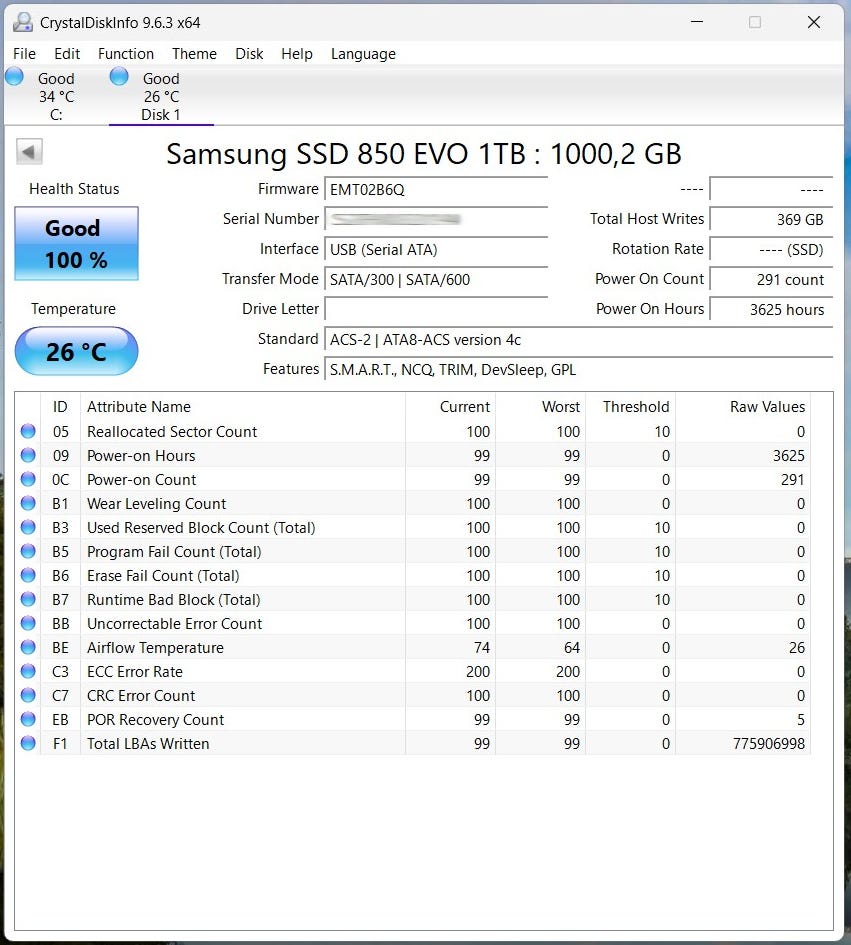Click the raw value 775906998

(x=769, y=744)
